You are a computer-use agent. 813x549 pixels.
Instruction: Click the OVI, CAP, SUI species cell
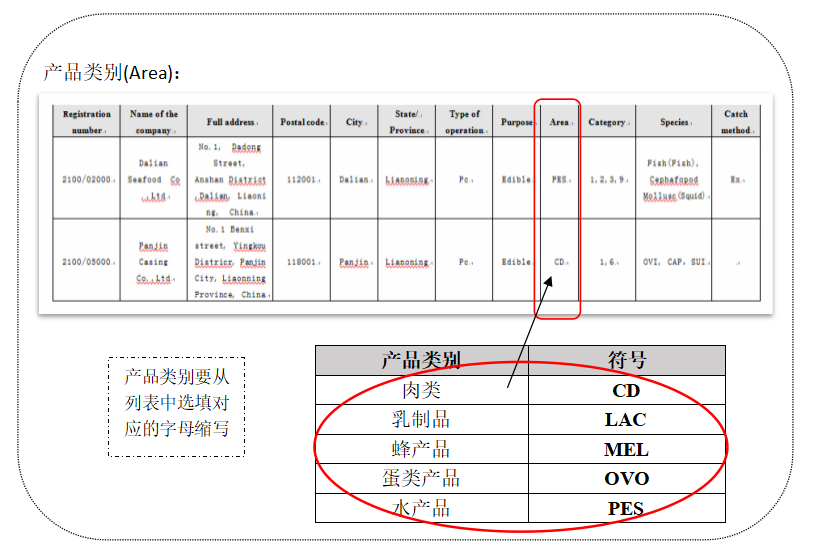pyautogui.click(x=674, y=262)
